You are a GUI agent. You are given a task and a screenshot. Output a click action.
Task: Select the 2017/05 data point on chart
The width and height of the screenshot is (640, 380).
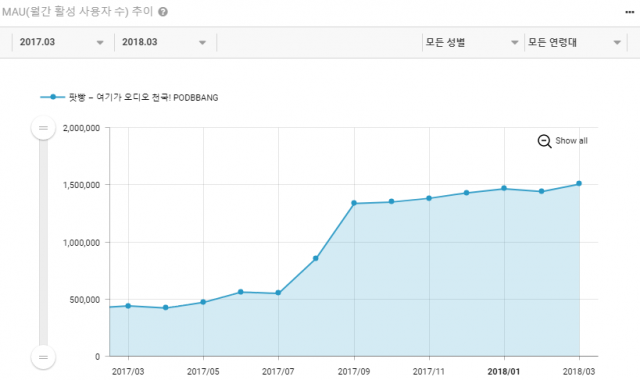click(203, 302)
